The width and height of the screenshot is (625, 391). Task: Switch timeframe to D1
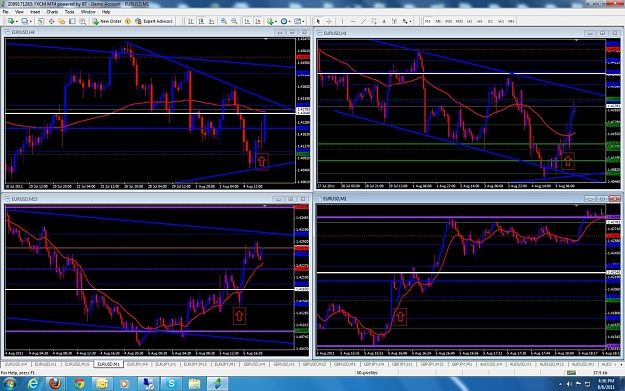tap(490, 21)
